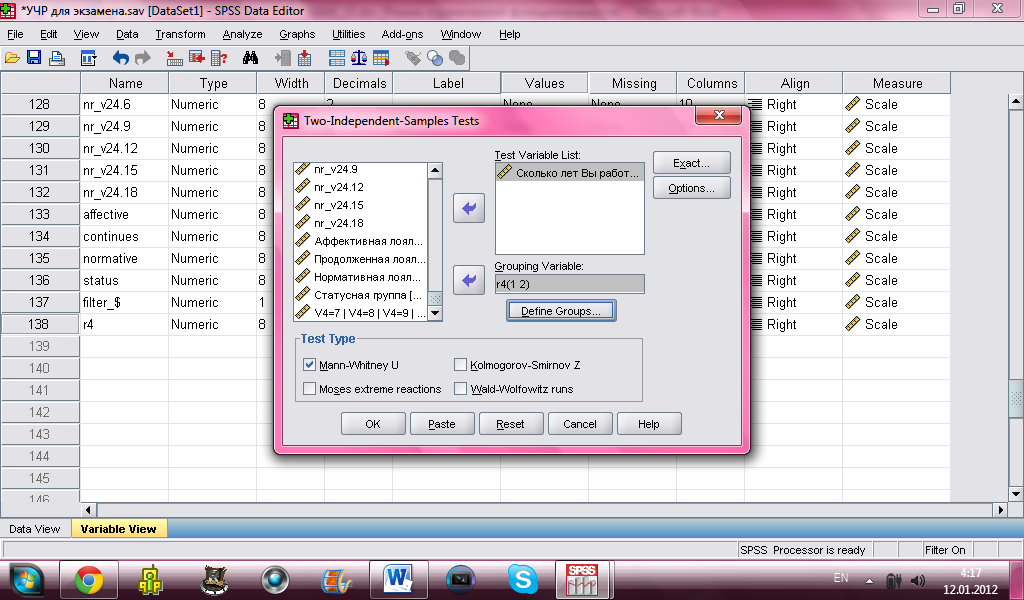Click the Value labels tag icon
The height and width of the screenshot is (600, 1024).
click(x=413, y=58)
